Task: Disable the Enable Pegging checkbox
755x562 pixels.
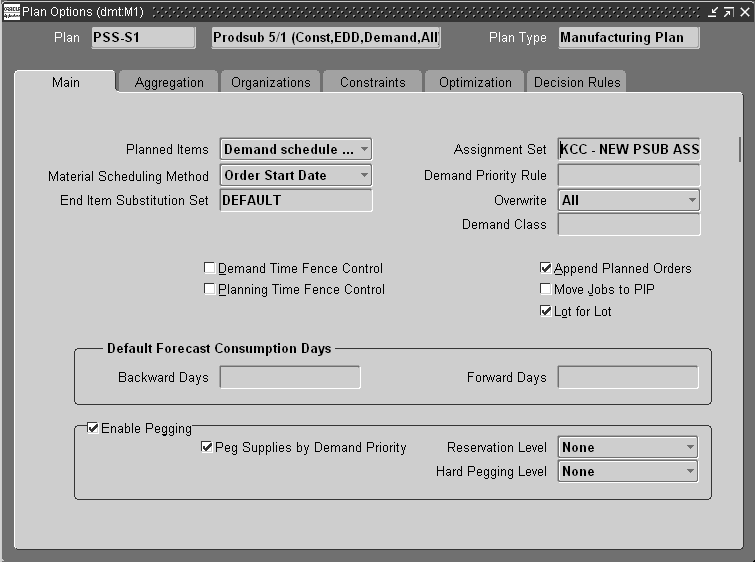Action: pos(93,428)
